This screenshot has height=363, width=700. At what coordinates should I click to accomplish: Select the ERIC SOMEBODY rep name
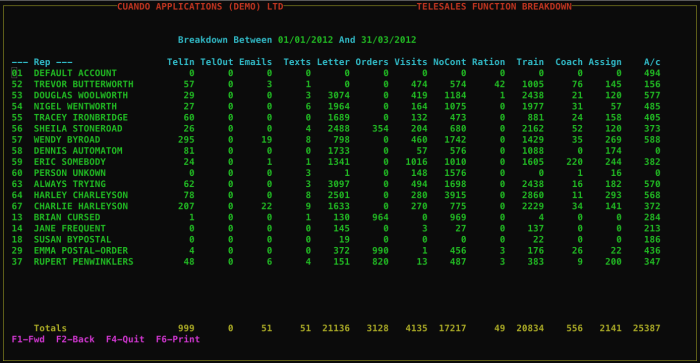tap(70, 162)
